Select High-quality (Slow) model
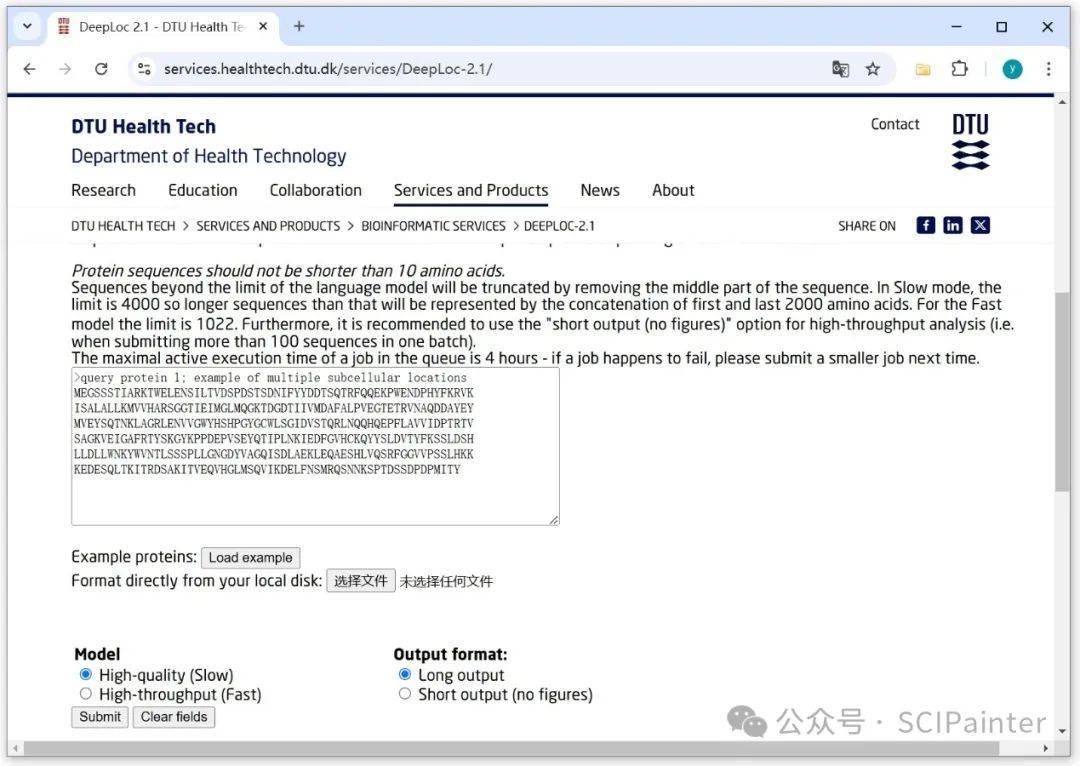1080x766 pixels. [86, 675]
